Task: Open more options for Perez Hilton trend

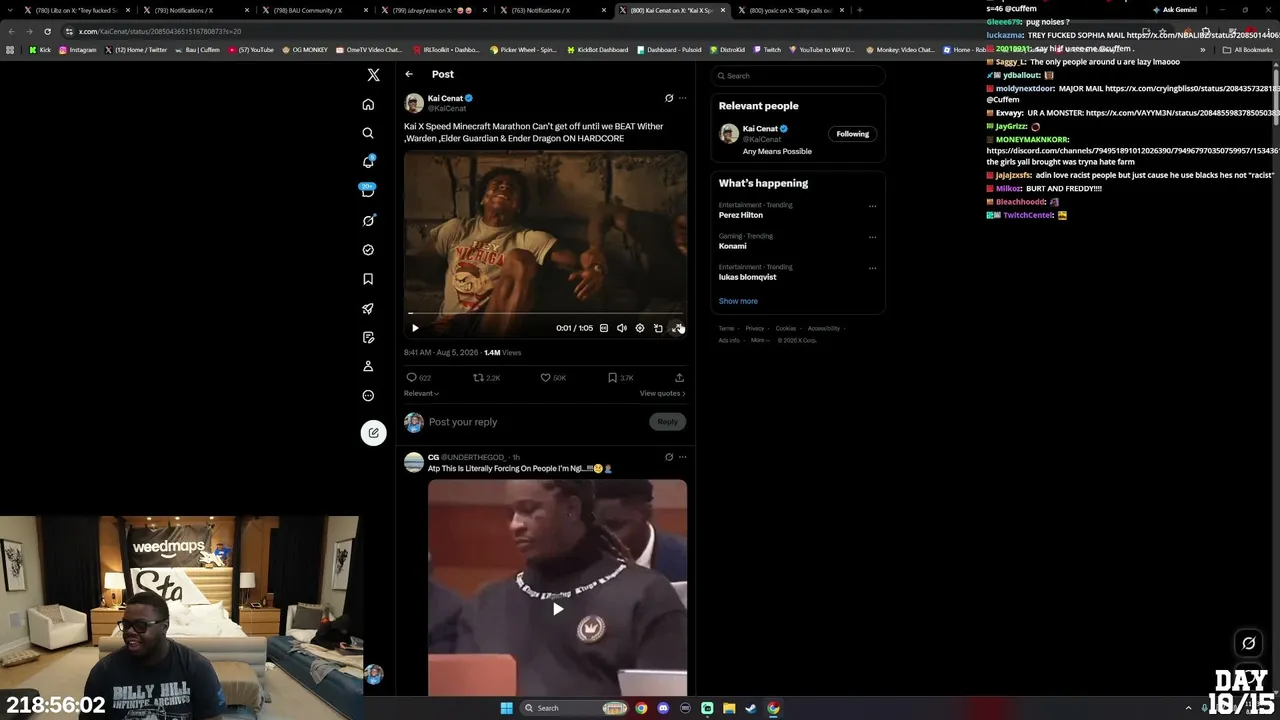Action: pyautogui.click(x=872, y=207)
